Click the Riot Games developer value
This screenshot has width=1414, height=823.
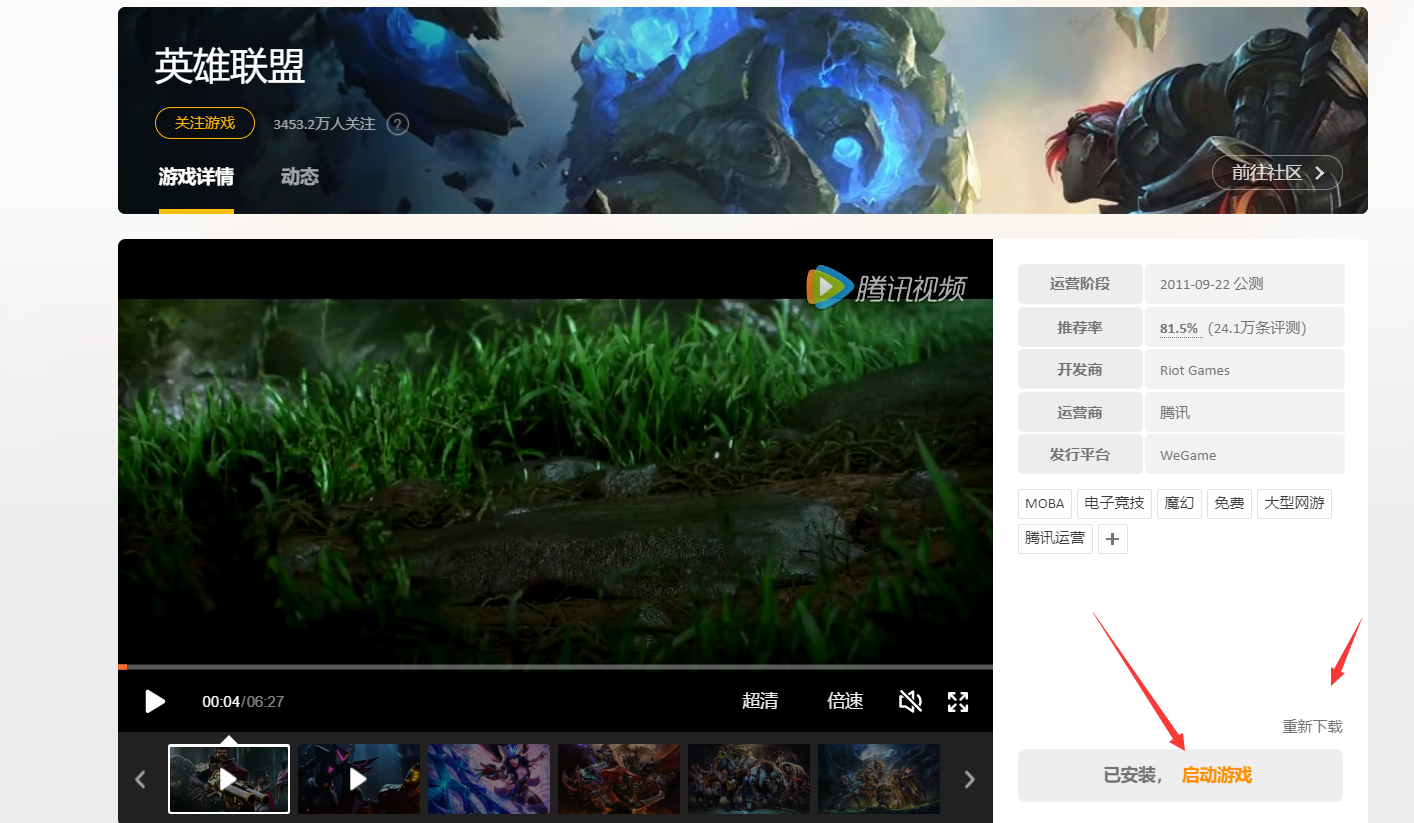(x=1195, y=370)
